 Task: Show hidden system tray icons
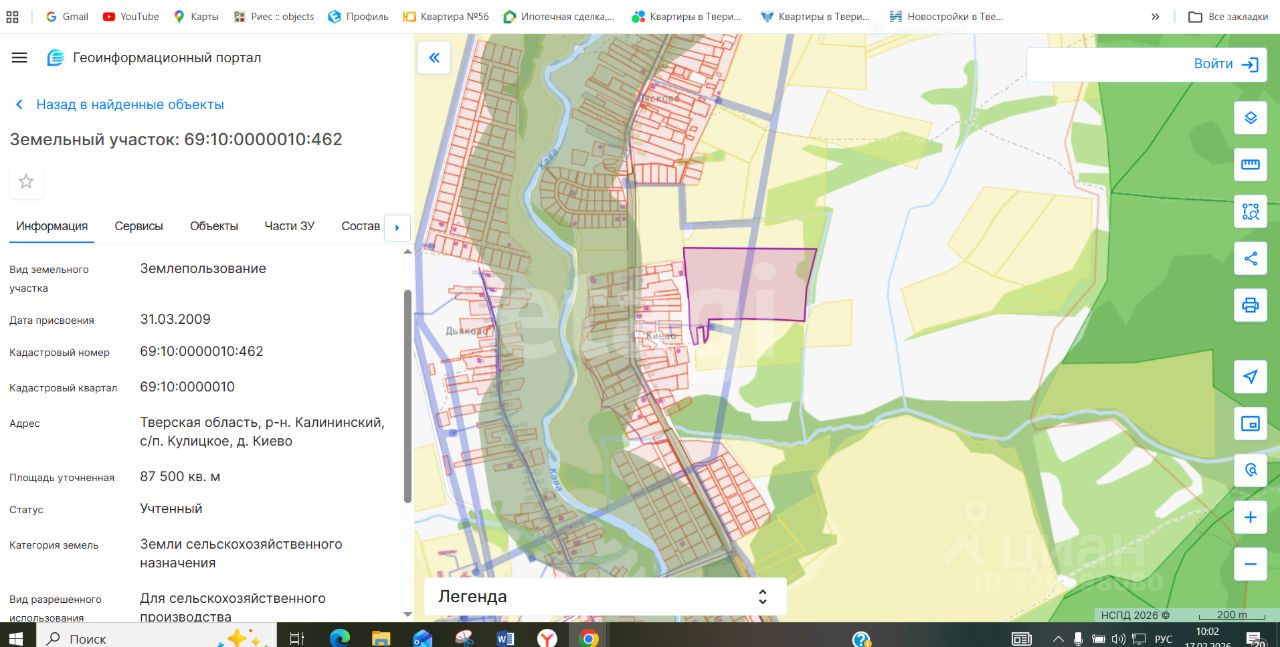[x=1058, y=638]
